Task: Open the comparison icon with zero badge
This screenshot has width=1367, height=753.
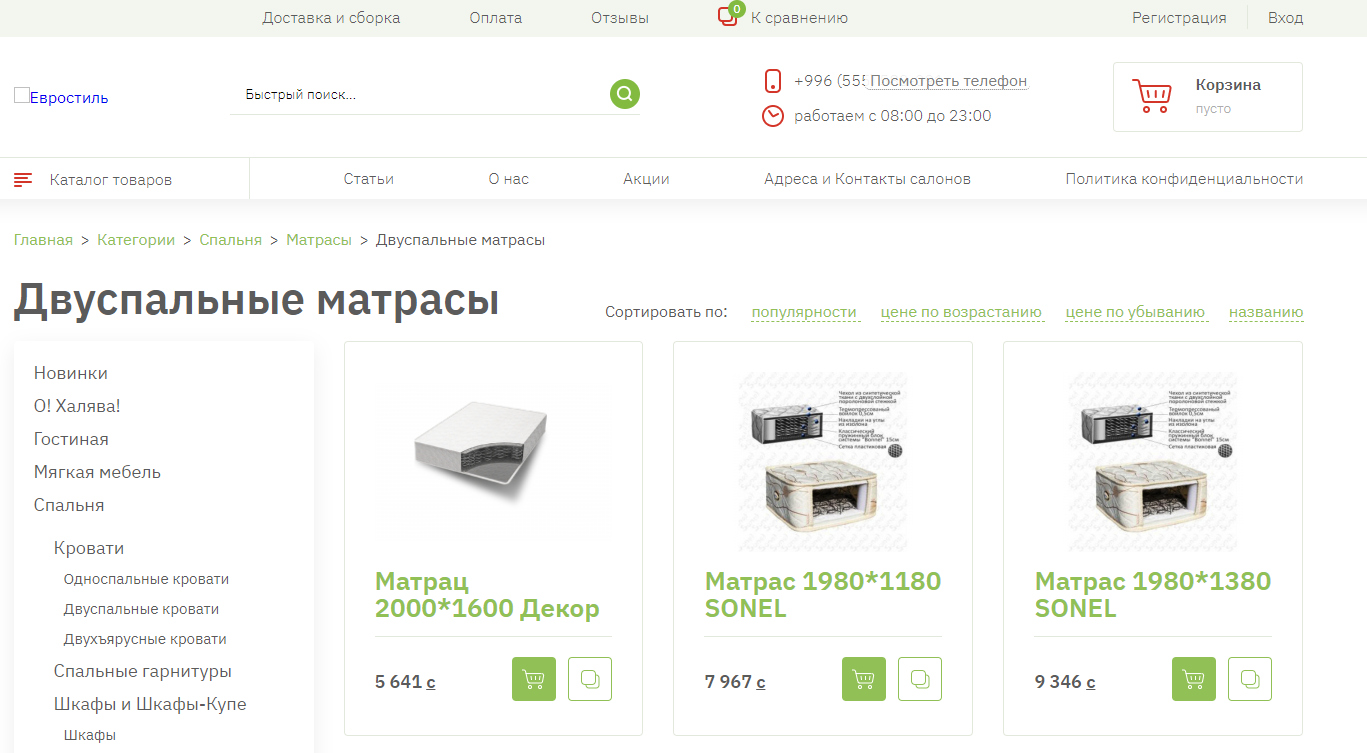Action: pyautogui.click(x=730, y=15)
